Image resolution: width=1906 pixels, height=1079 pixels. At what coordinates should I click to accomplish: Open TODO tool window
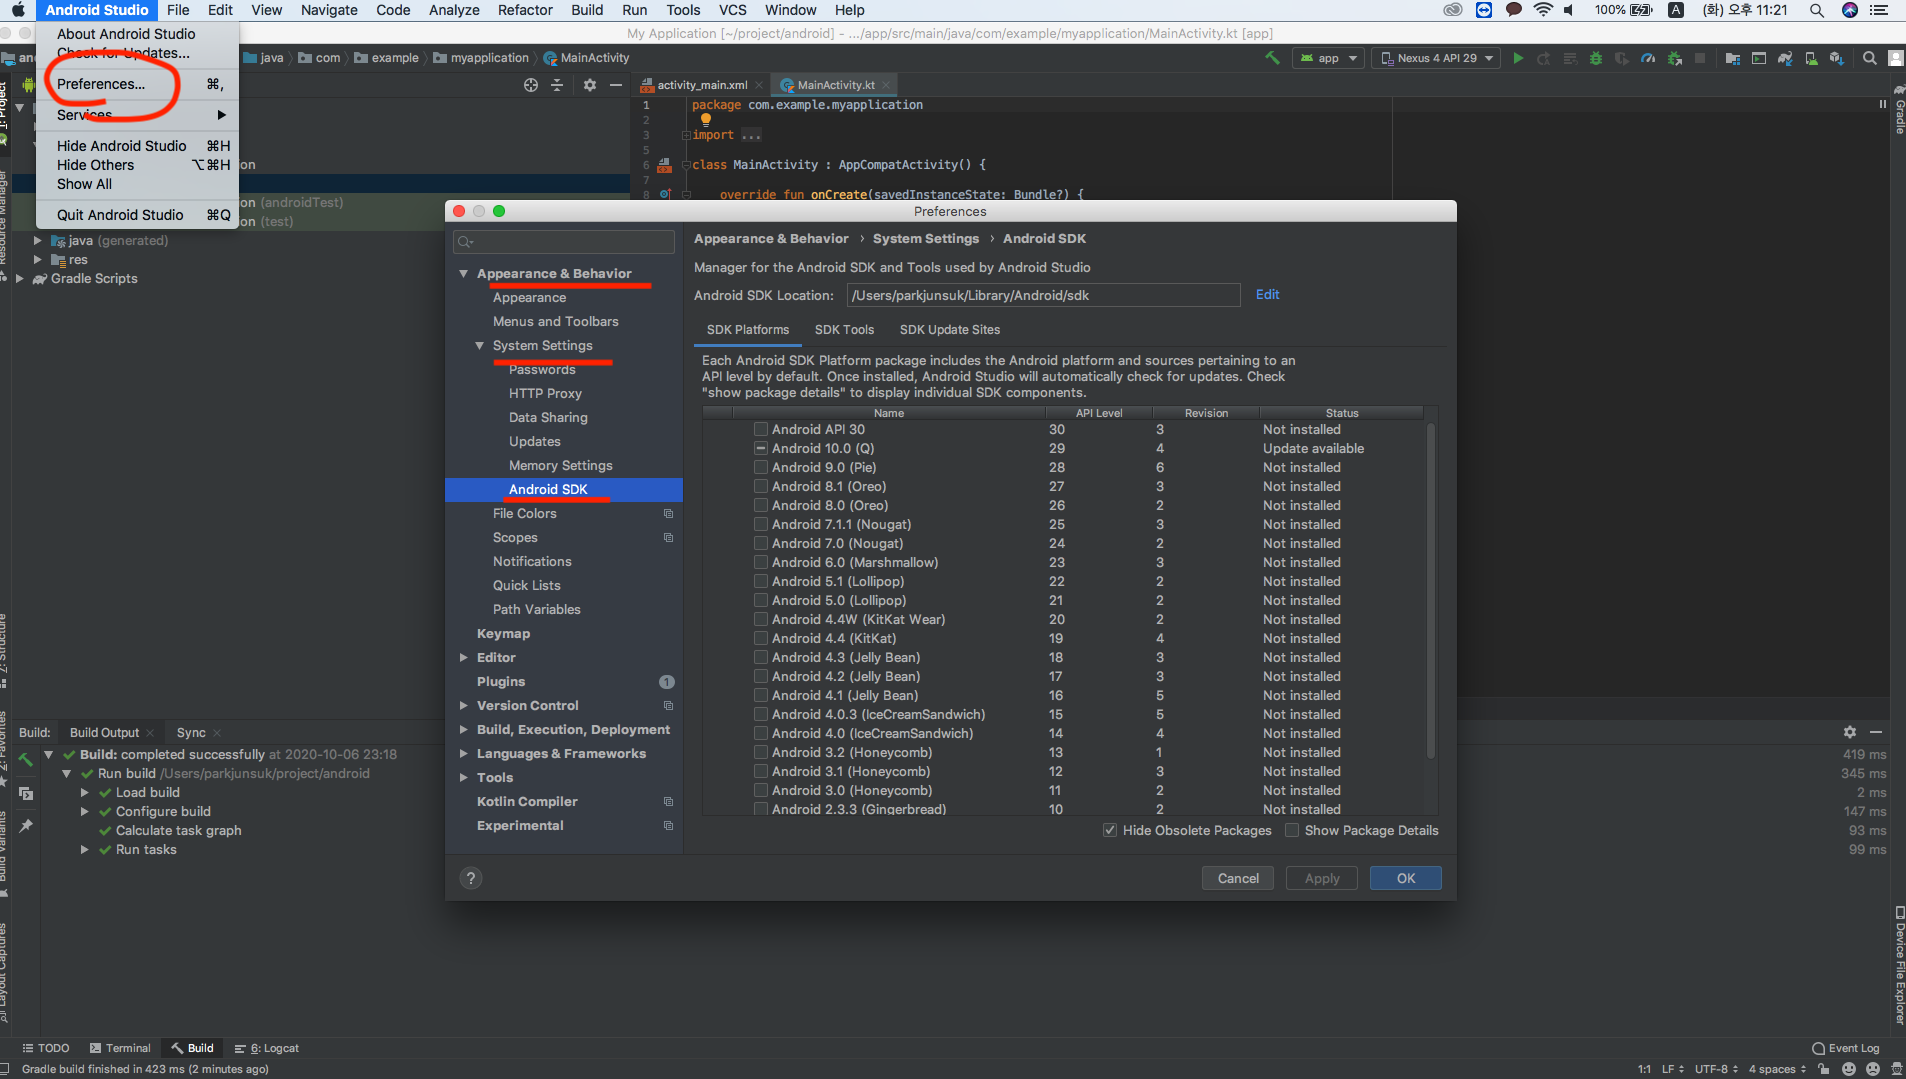click(46, 1048)
